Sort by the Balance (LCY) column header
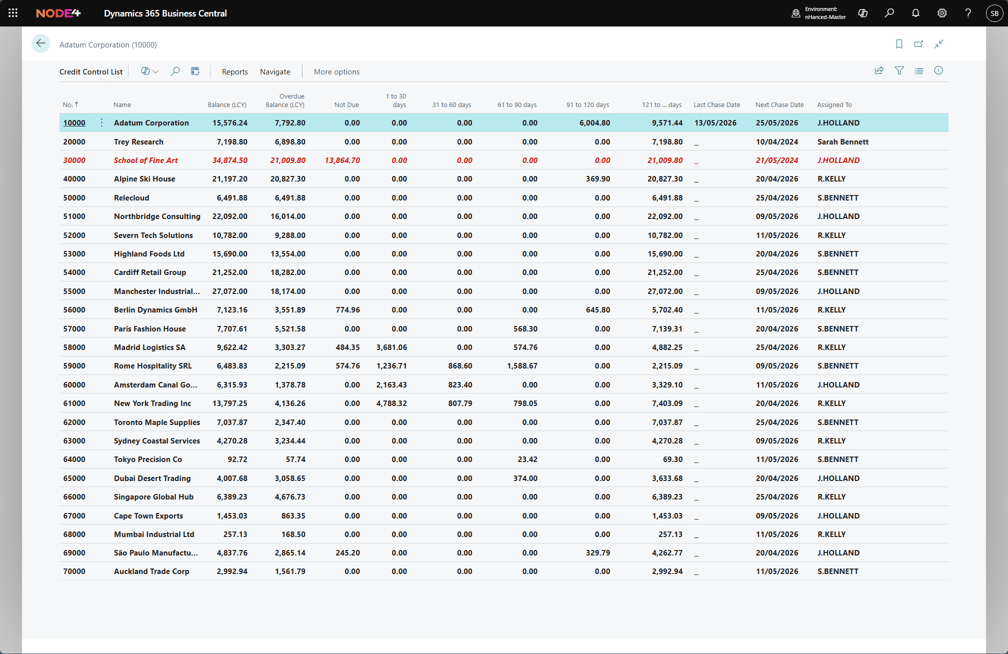The width and height of the screenshot is (1008, 654). (226, 105)
